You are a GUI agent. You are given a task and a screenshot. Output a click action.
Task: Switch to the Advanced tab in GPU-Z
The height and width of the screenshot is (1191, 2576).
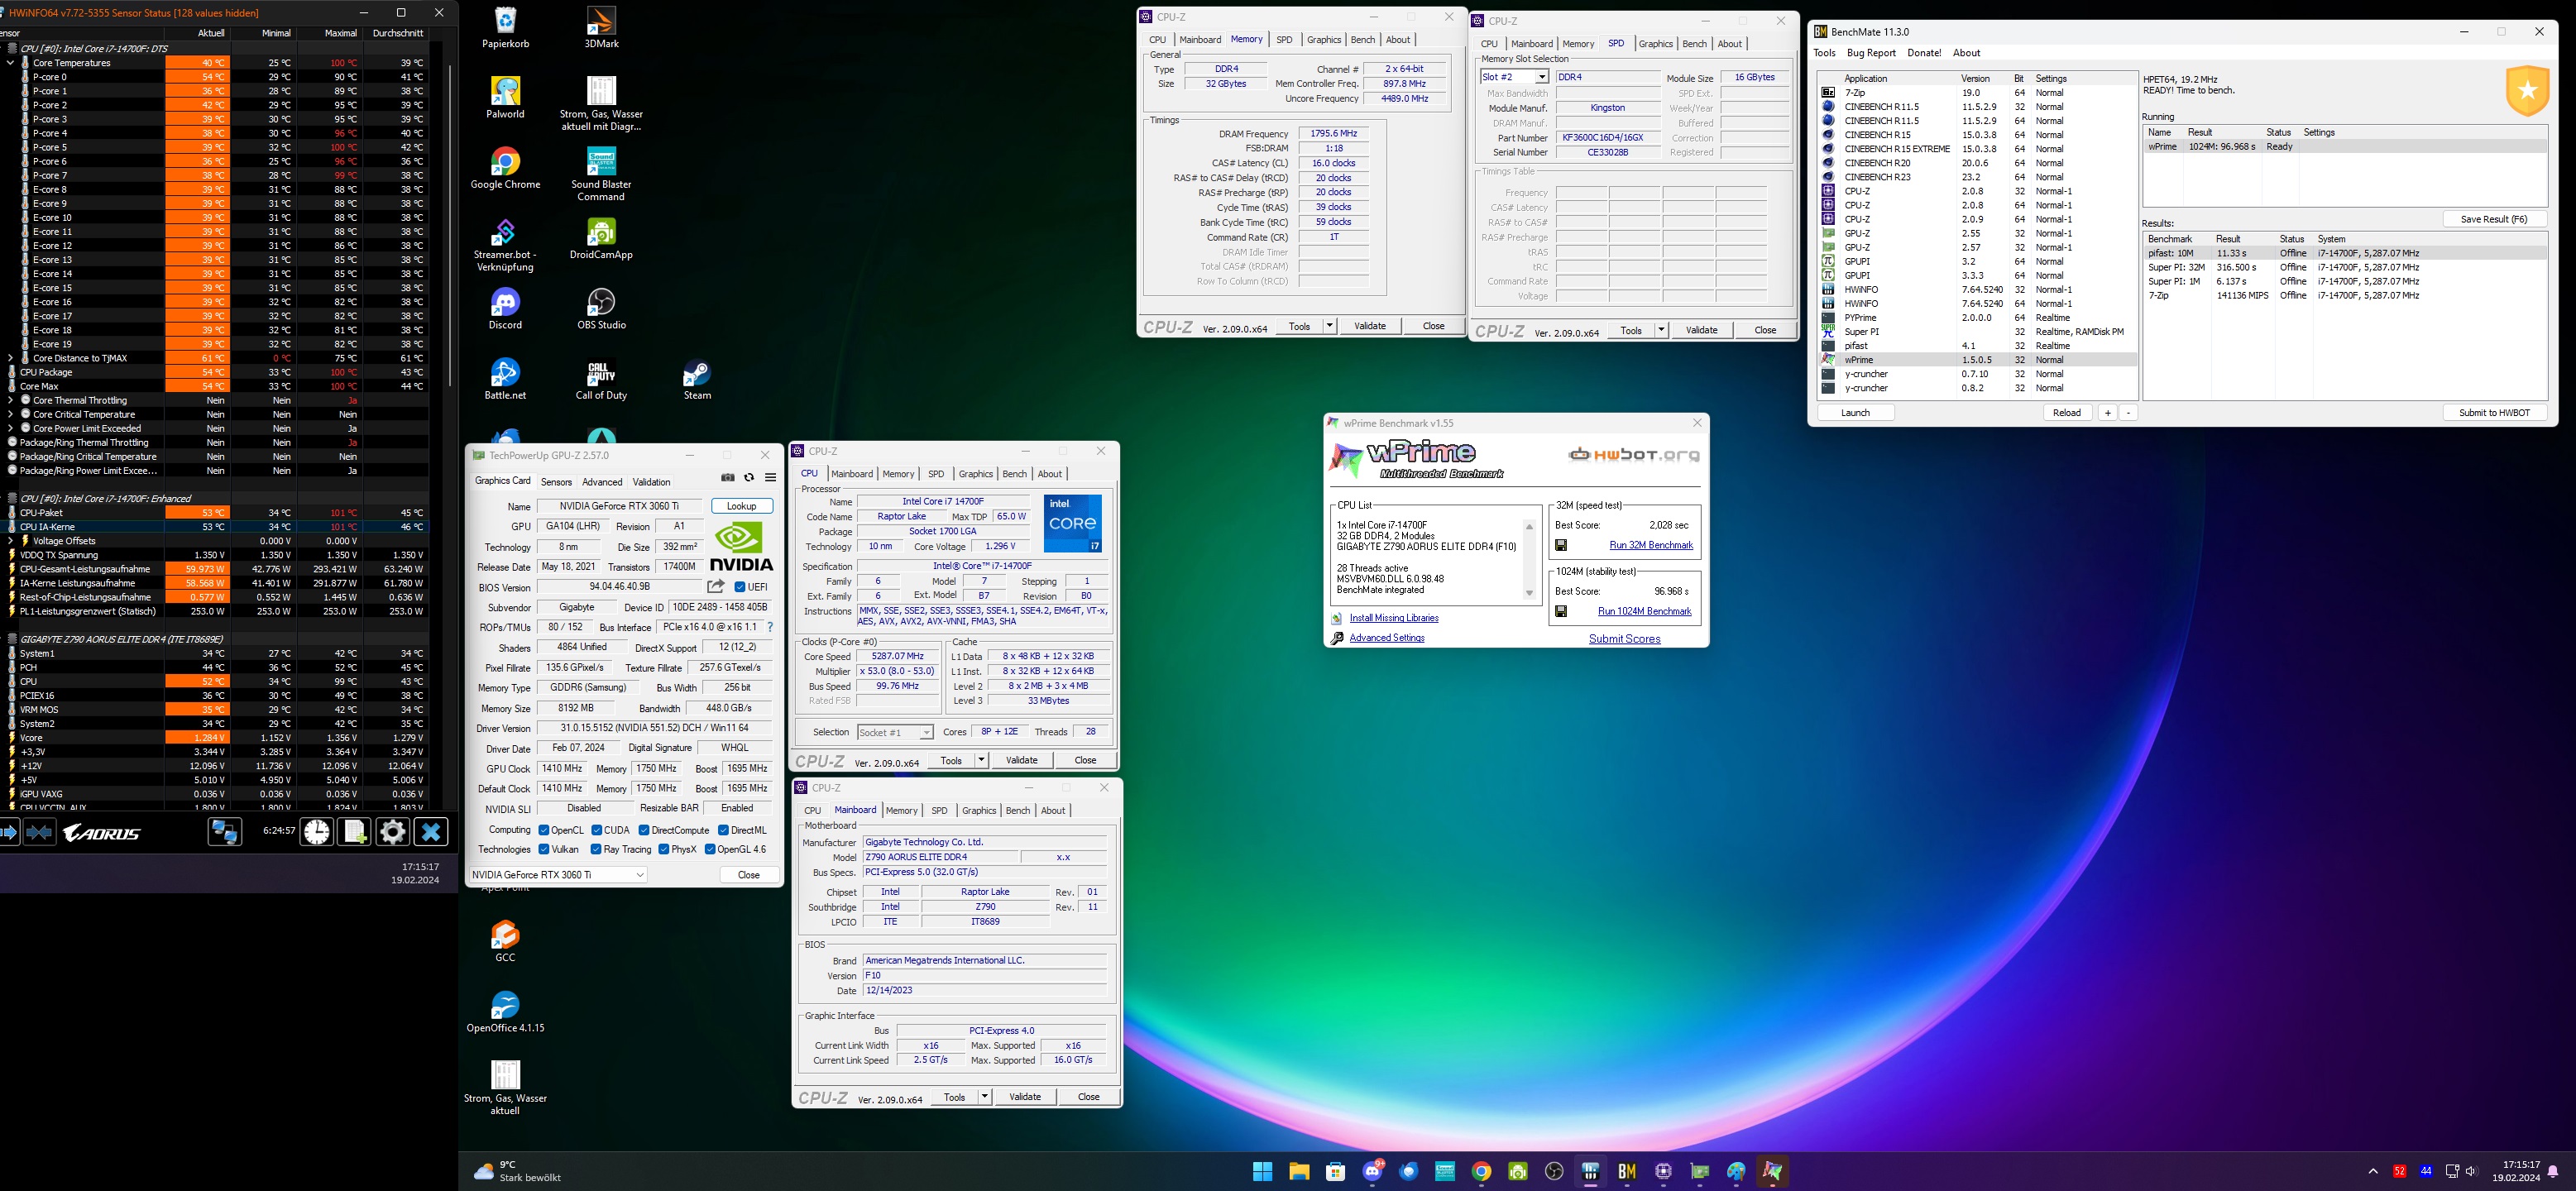pyautogui.click(x=602, y=482)
